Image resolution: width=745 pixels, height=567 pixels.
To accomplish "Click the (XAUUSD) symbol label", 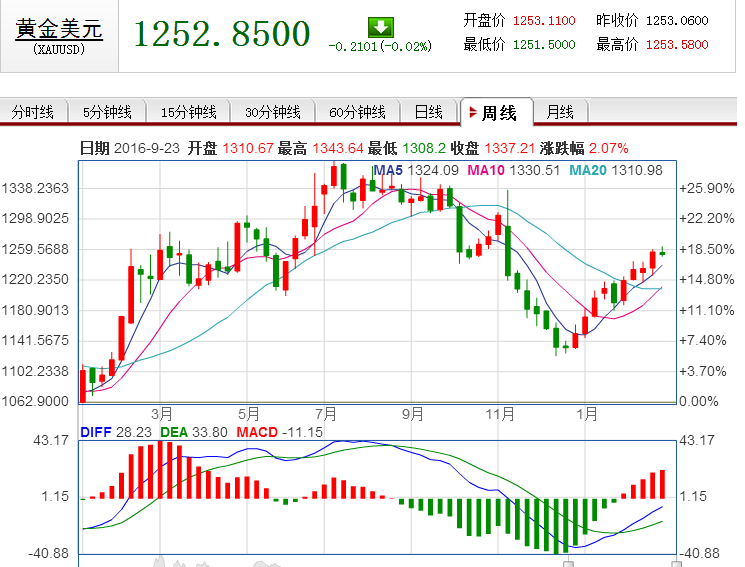I will [x=59, y=49].
